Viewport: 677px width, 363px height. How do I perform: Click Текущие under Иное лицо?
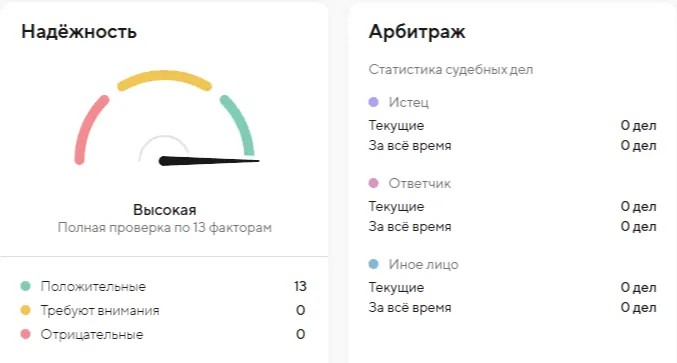coord(396,287)
